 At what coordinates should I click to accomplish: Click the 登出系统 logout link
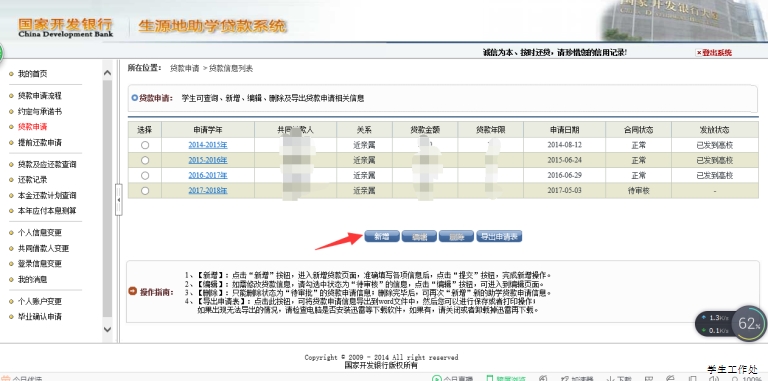click(x=714, y=53)
